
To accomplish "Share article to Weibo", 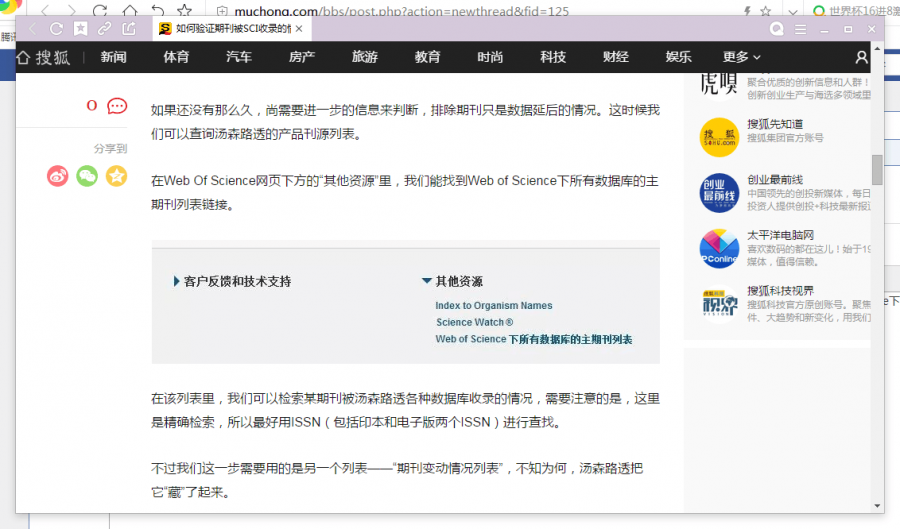I will pos(58,176).
